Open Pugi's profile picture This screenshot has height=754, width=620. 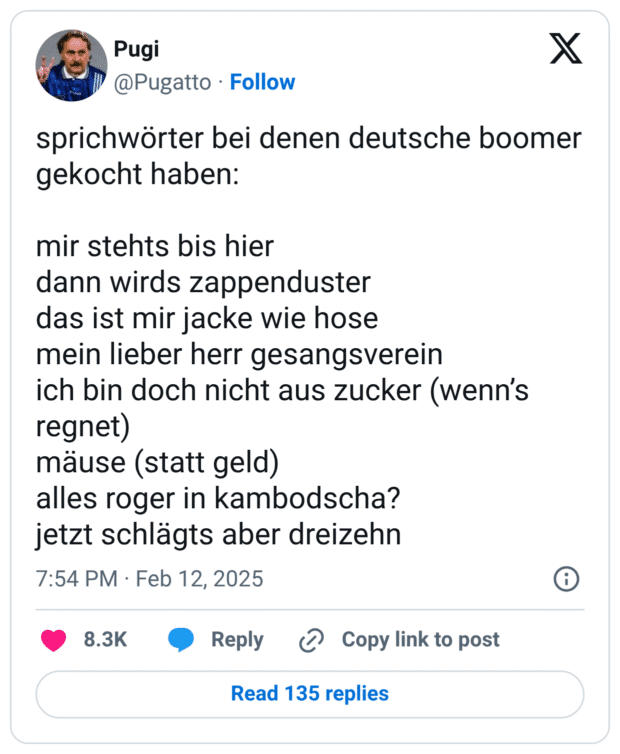(71, 65)
